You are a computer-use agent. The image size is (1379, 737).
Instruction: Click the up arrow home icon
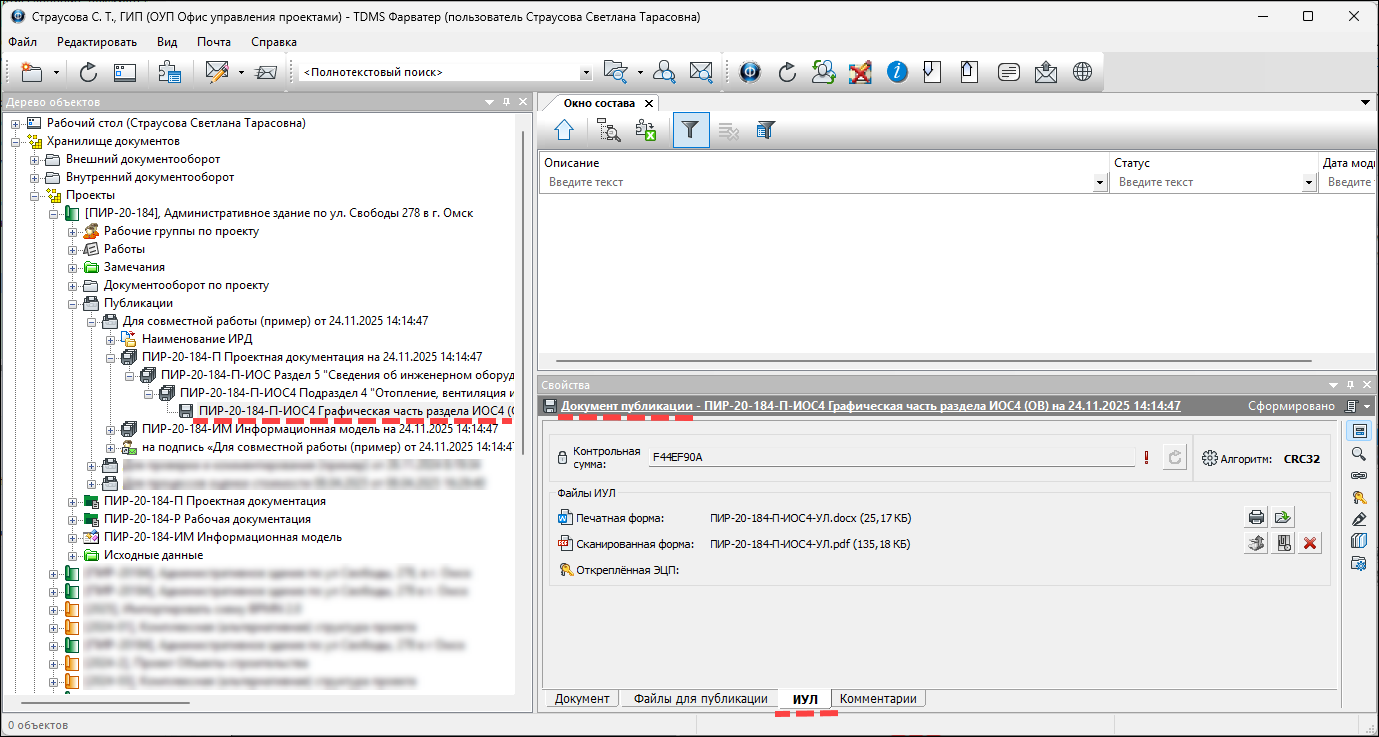(564, 130)
